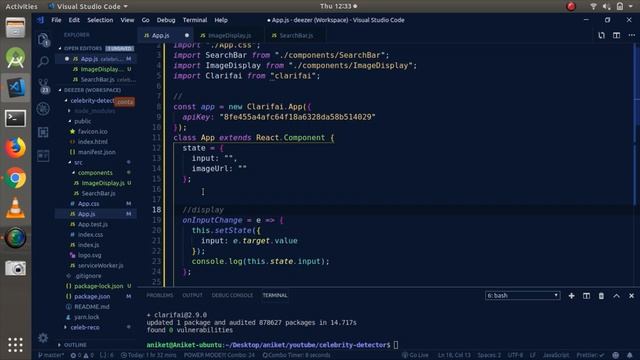The image size is (640, 360).
Task: Open the Terminal menu
Action: click(195, 20)
